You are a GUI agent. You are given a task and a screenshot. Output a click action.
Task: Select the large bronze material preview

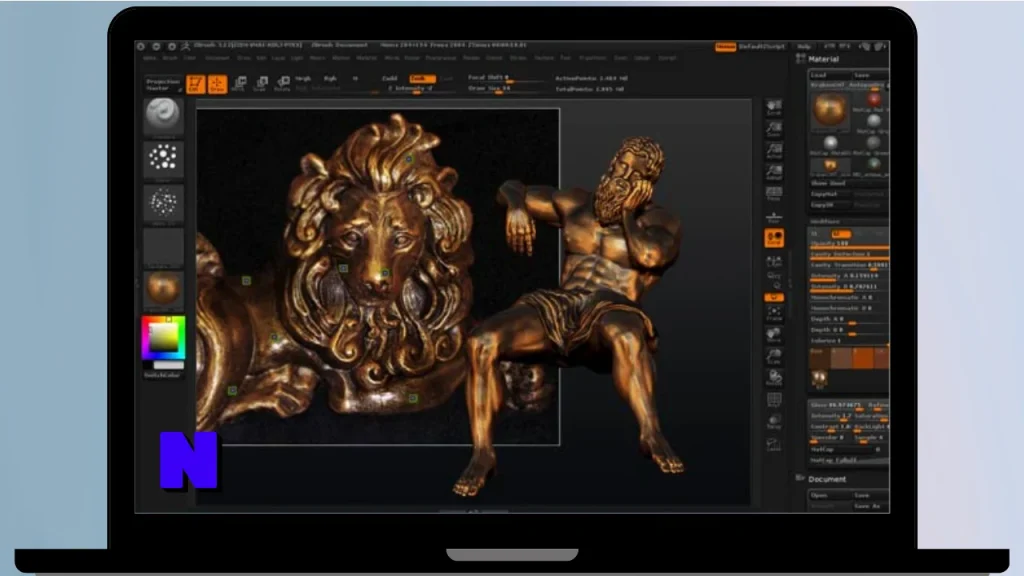pos(830,110)
